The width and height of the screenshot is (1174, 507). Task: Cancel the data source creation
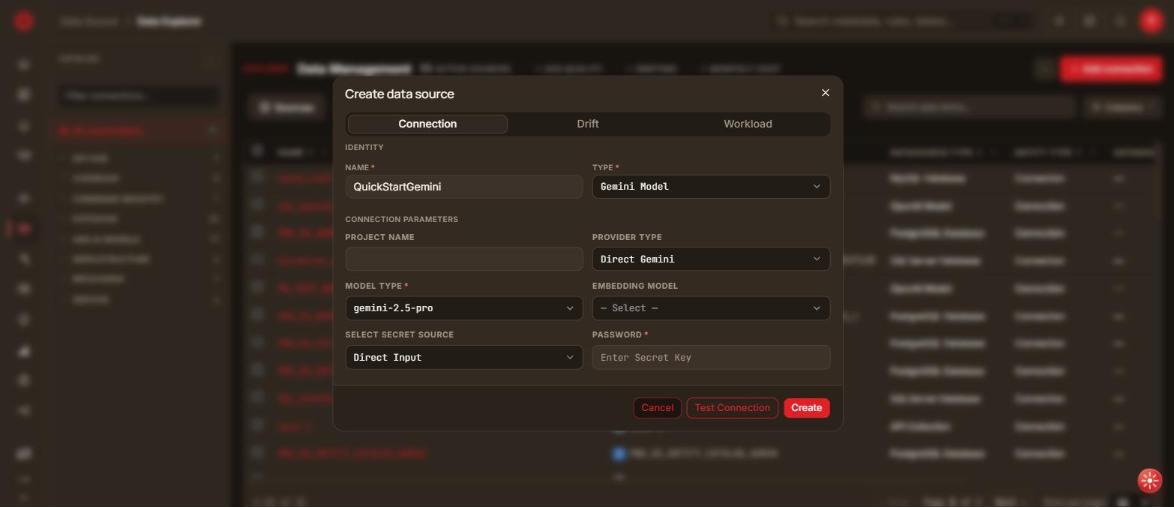click(657, 408)
